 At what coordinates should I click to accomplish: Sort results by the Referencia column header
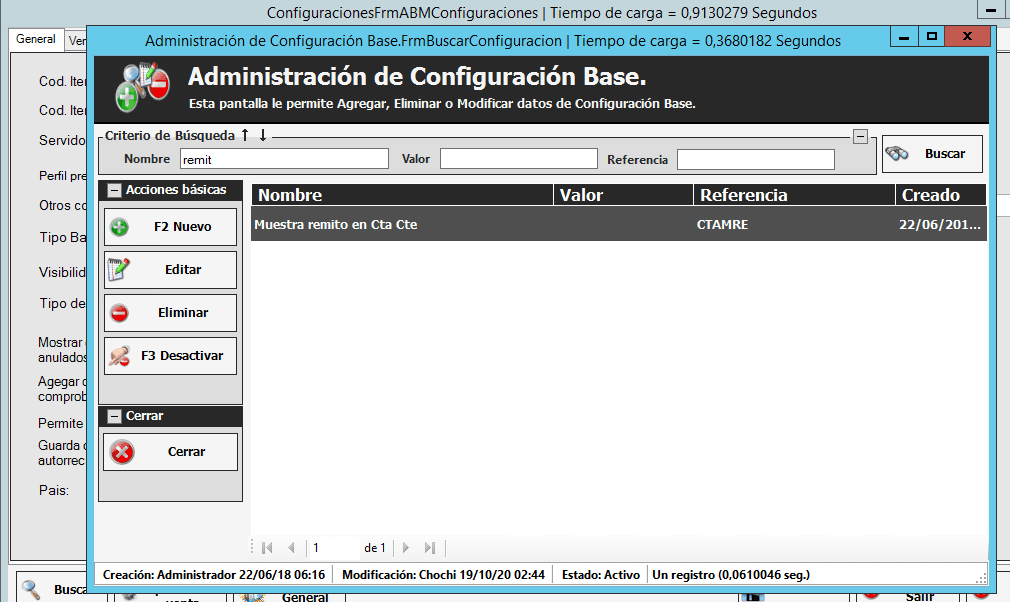(744, 195)
